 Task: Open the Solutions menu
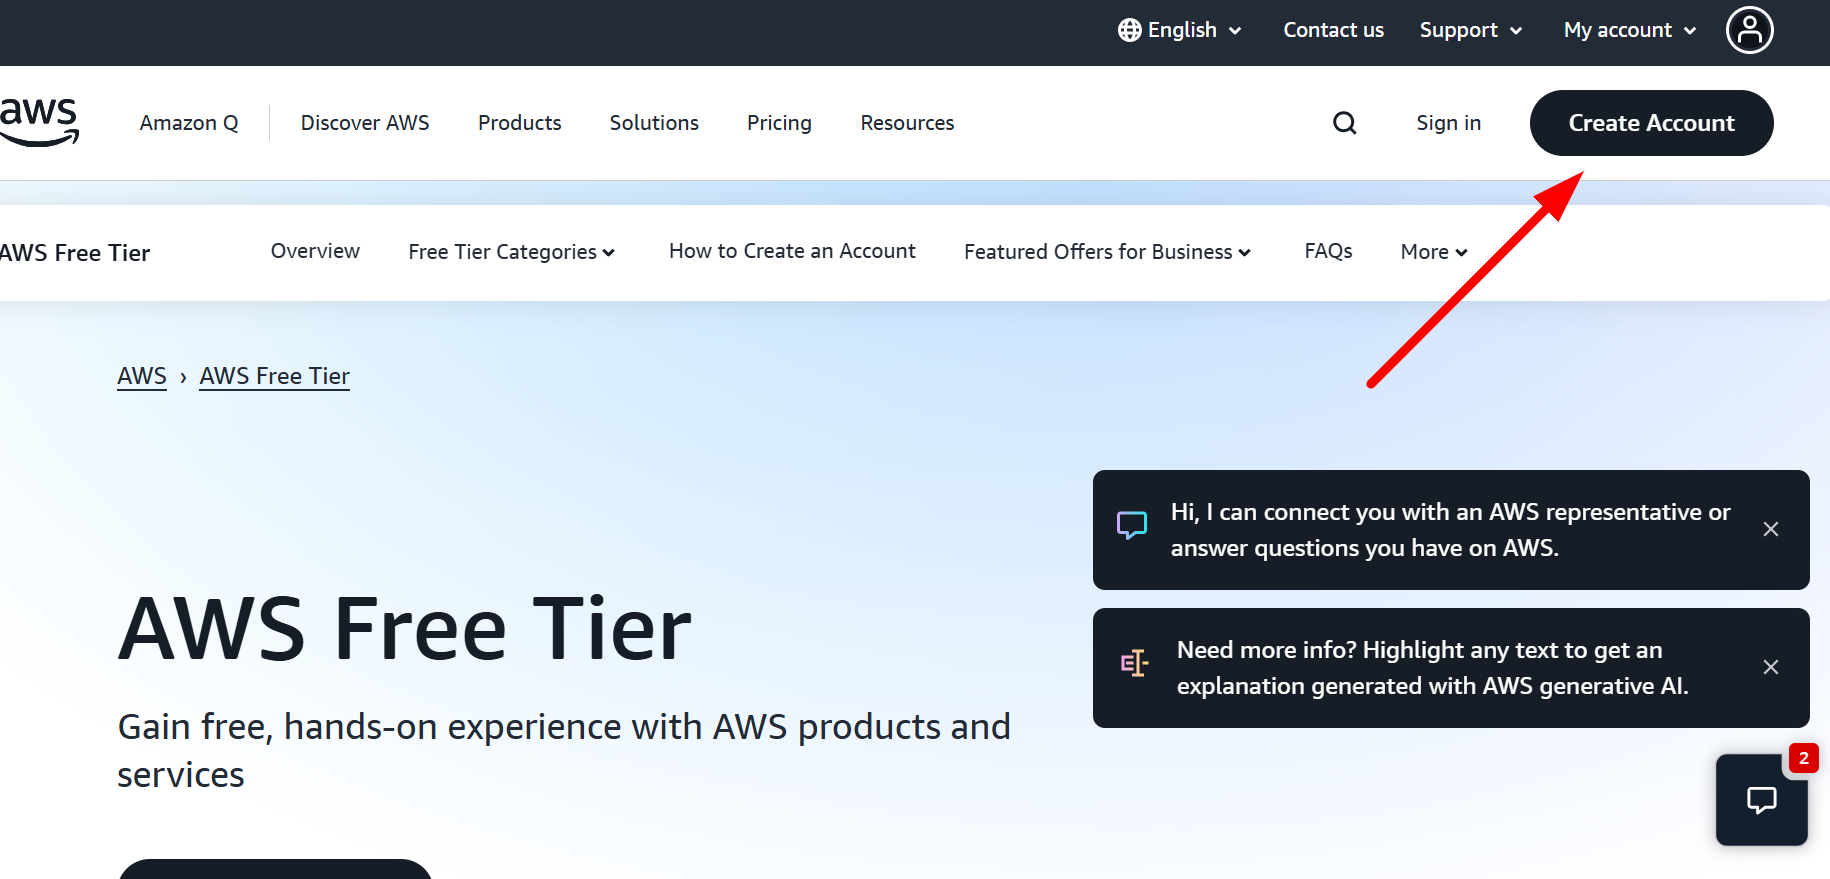654,123
